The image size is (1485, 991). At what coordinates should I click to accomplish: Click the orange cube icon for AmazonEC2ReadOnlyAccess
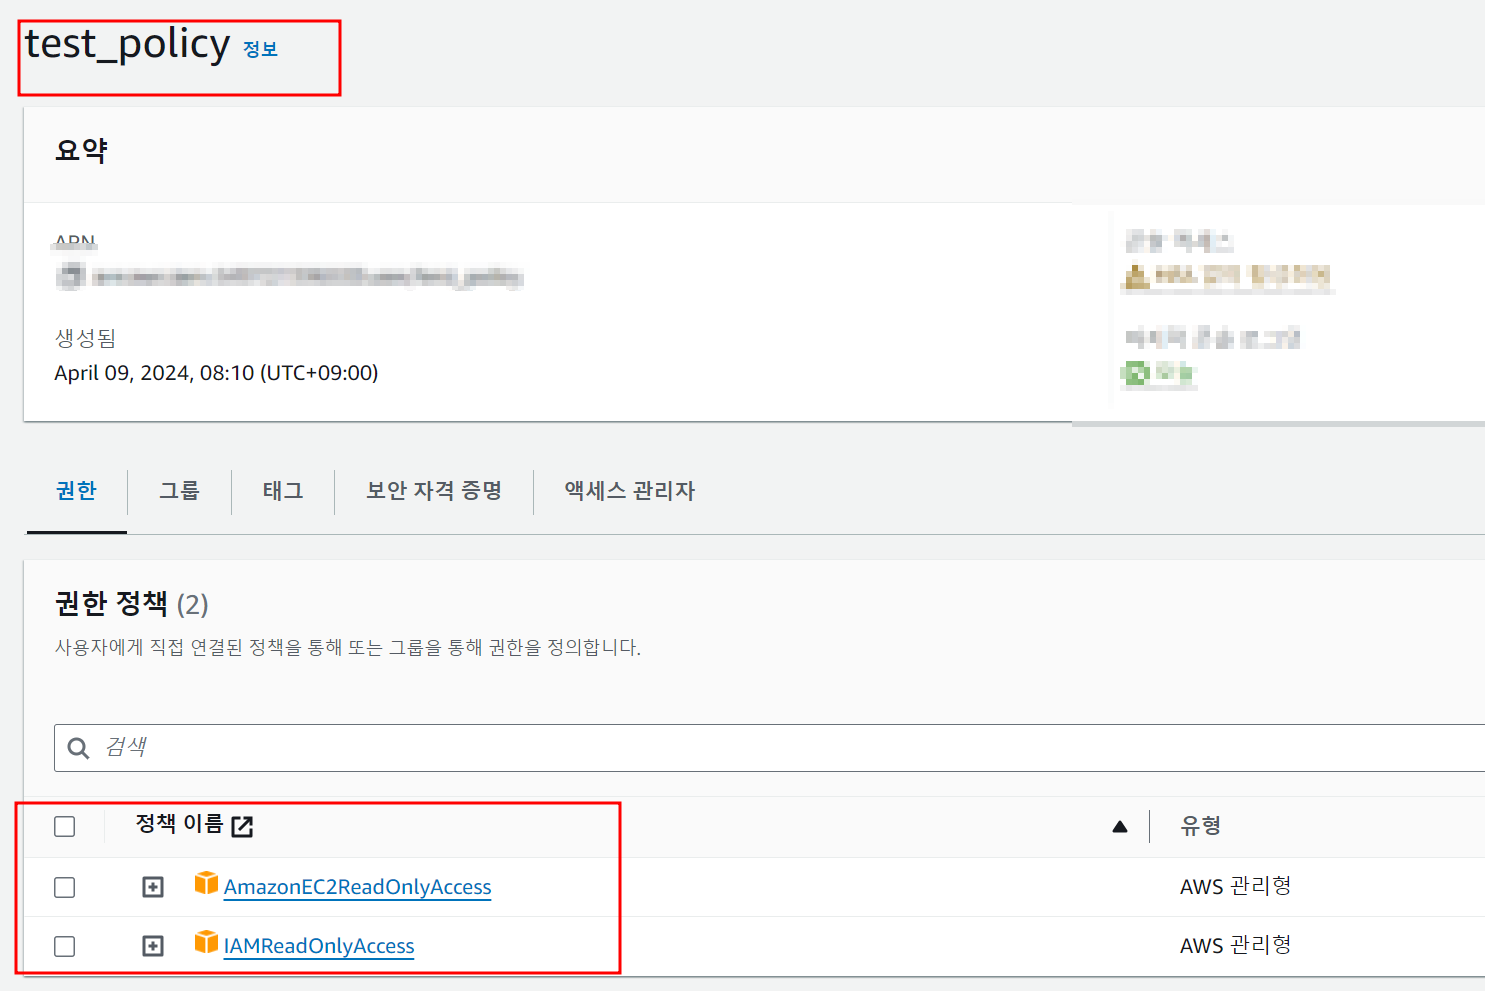pos(206,883)
